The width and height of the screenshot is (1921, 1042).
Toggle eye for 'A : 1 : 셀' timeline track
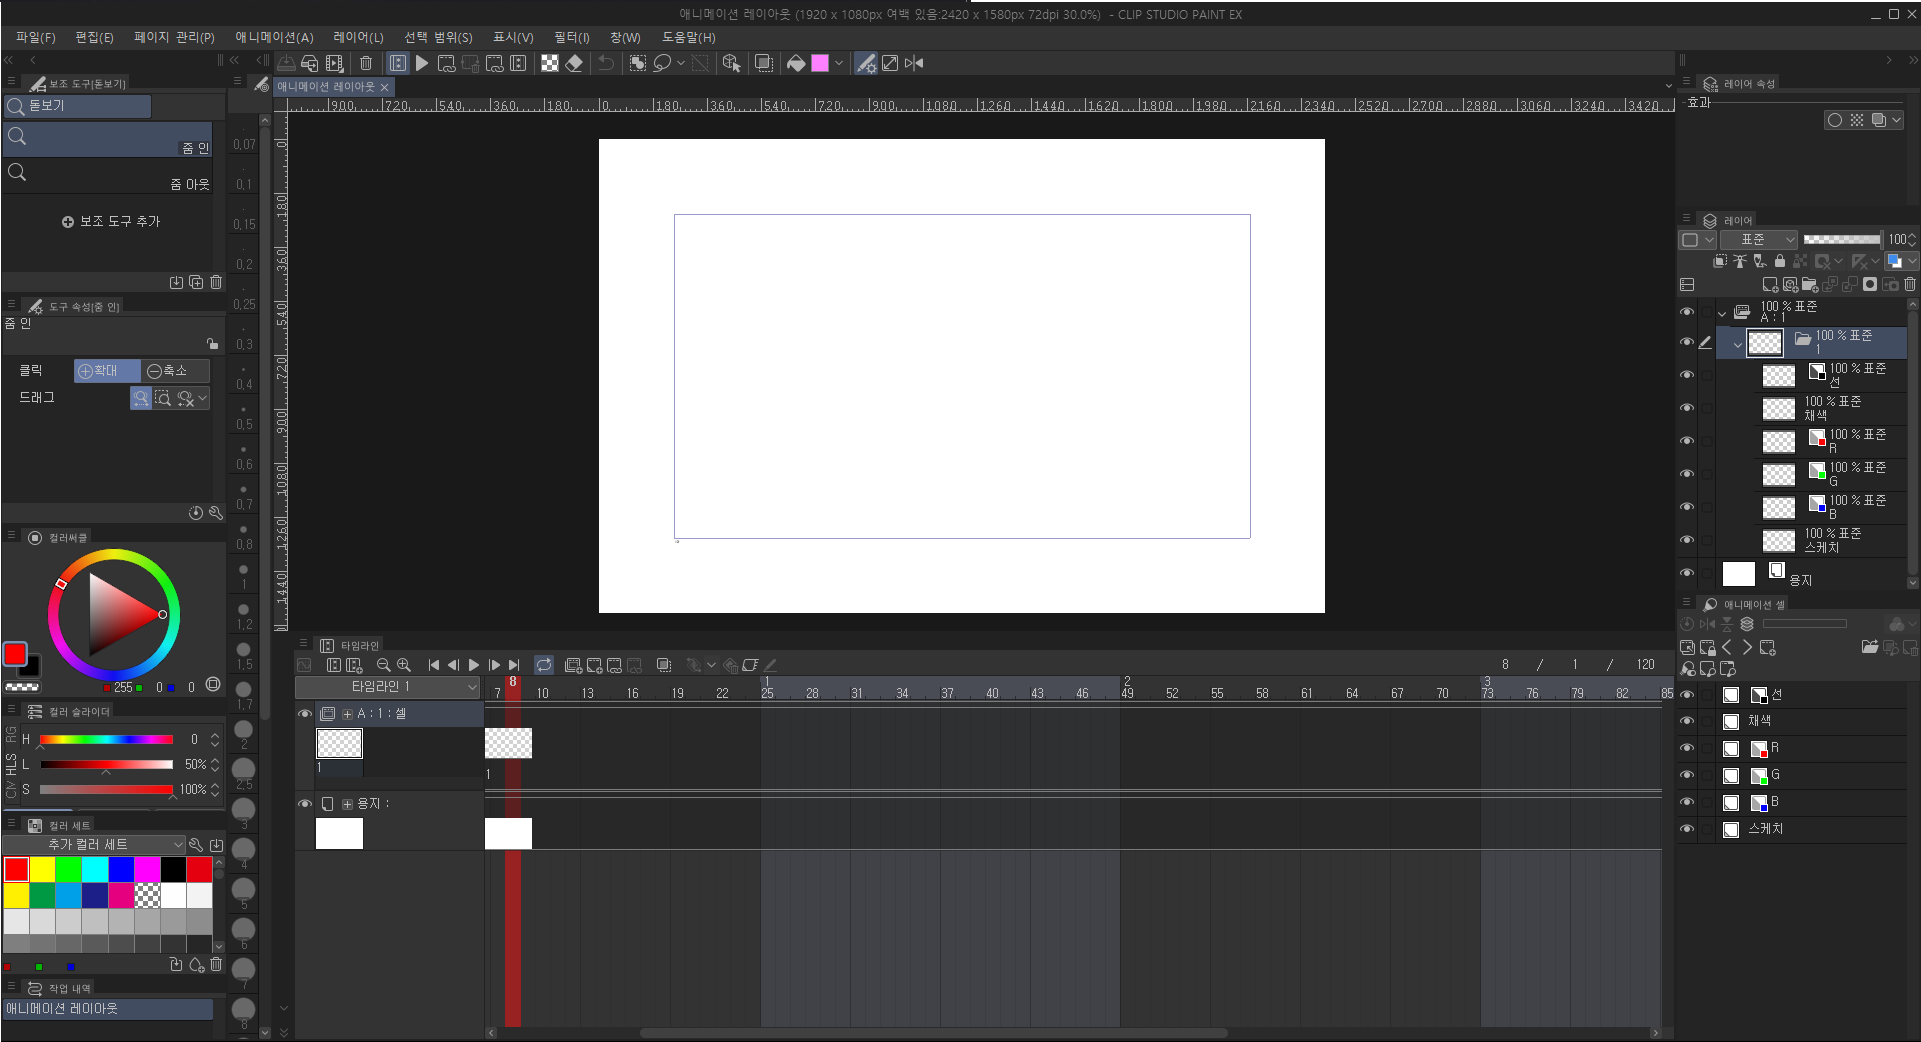pos(305,714)
